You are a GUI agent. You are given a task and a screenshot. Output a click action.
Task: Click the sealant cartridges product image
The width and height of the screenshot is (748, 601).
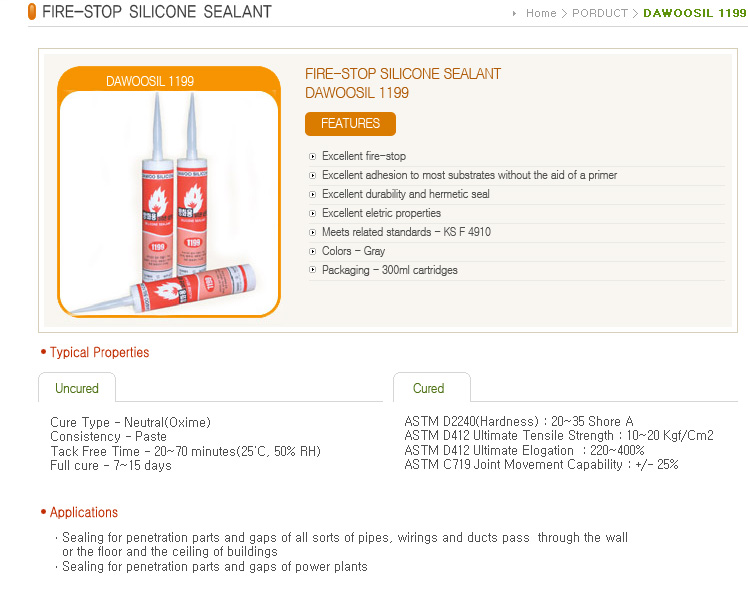pos(169,203)
